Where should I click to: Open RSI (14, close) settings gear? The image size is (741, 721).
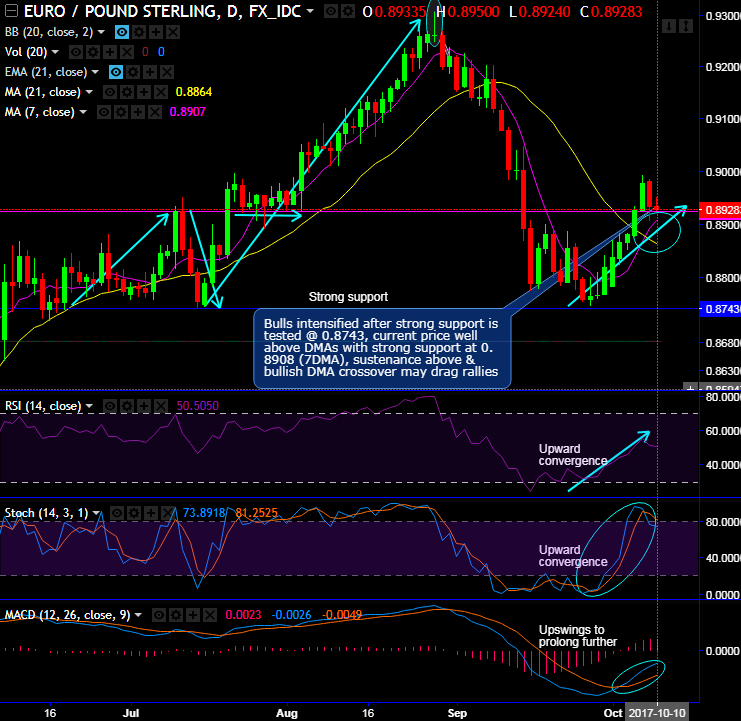pyautogui.click(x=127, y=406)
